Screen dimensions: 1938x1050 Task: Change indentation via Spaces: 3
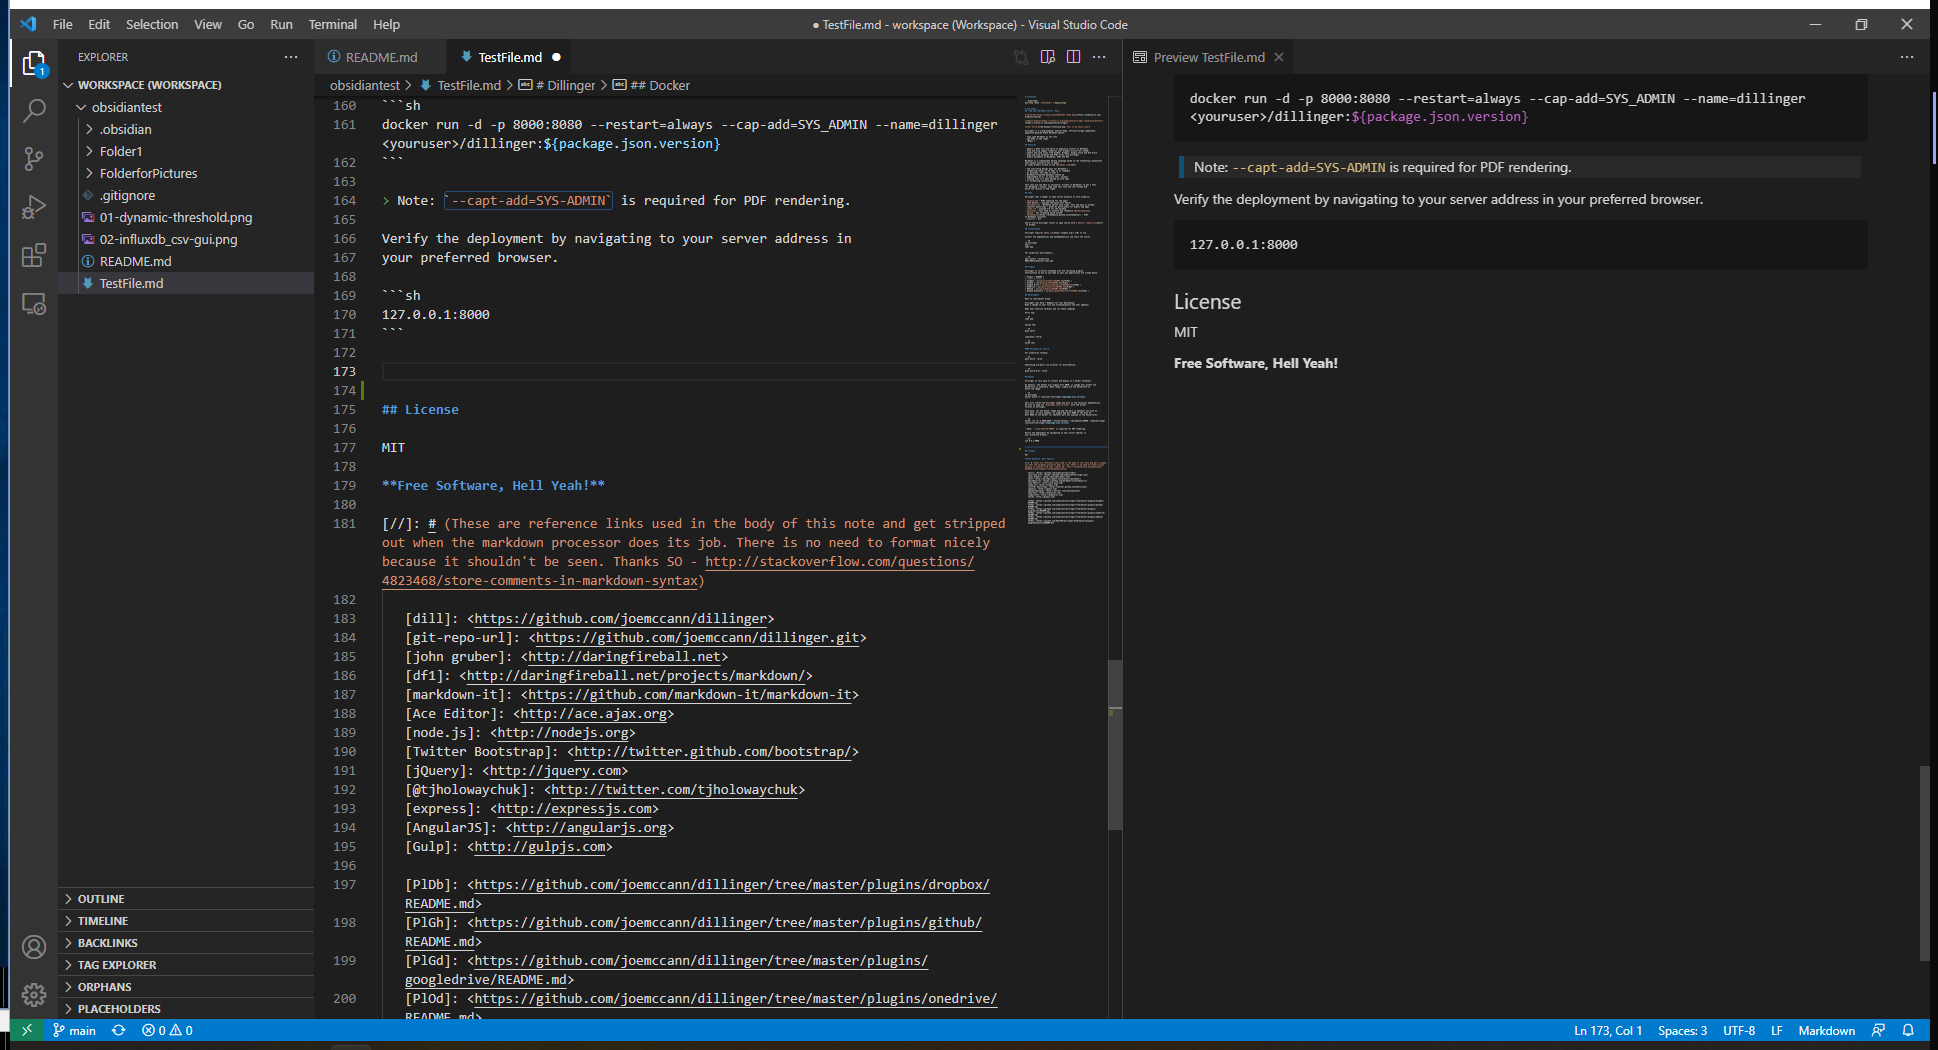pos(1682,1030)
